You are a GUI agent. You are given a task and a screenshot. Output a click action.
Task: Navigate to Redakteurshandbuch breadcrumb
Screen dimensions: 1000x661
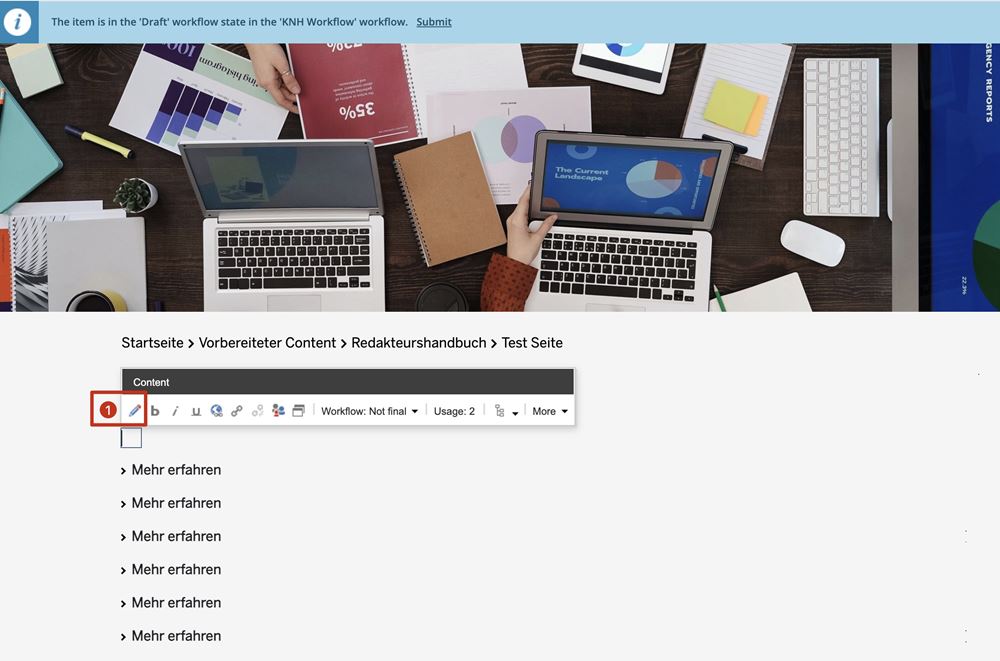[x=418, y=343]
